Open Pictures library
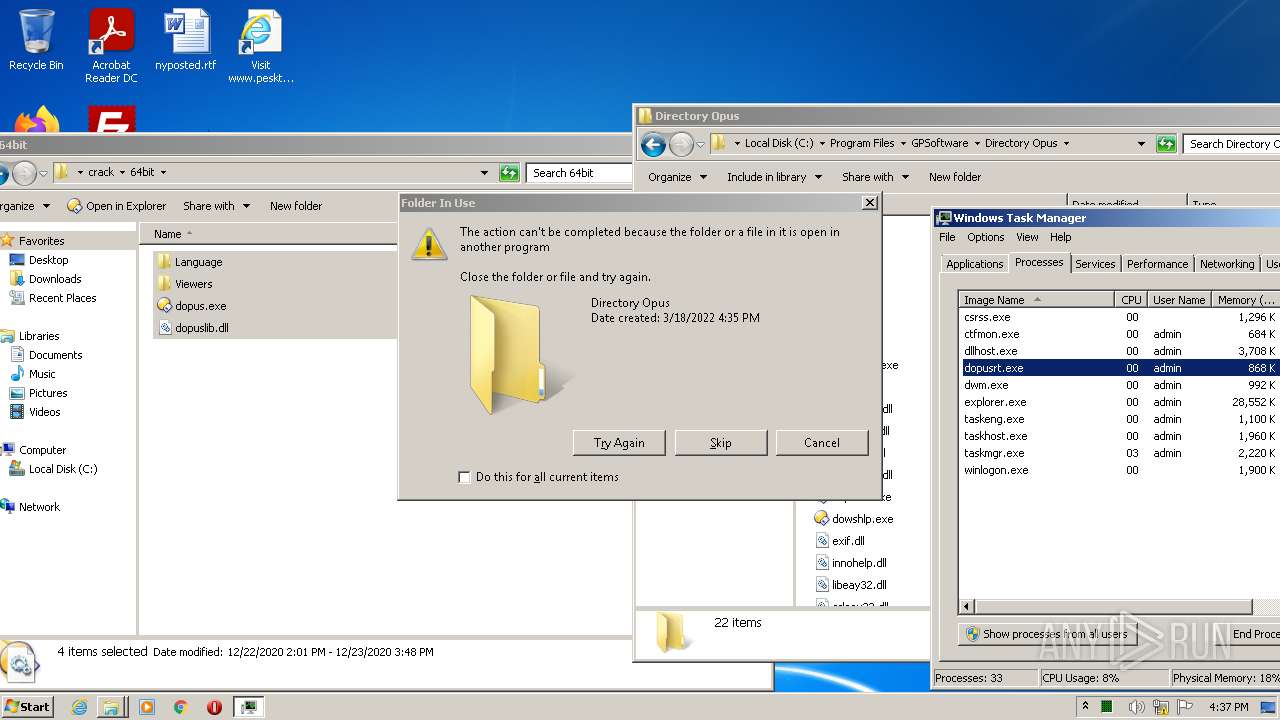The image size is (1280, 720). (x=48, y=393)
